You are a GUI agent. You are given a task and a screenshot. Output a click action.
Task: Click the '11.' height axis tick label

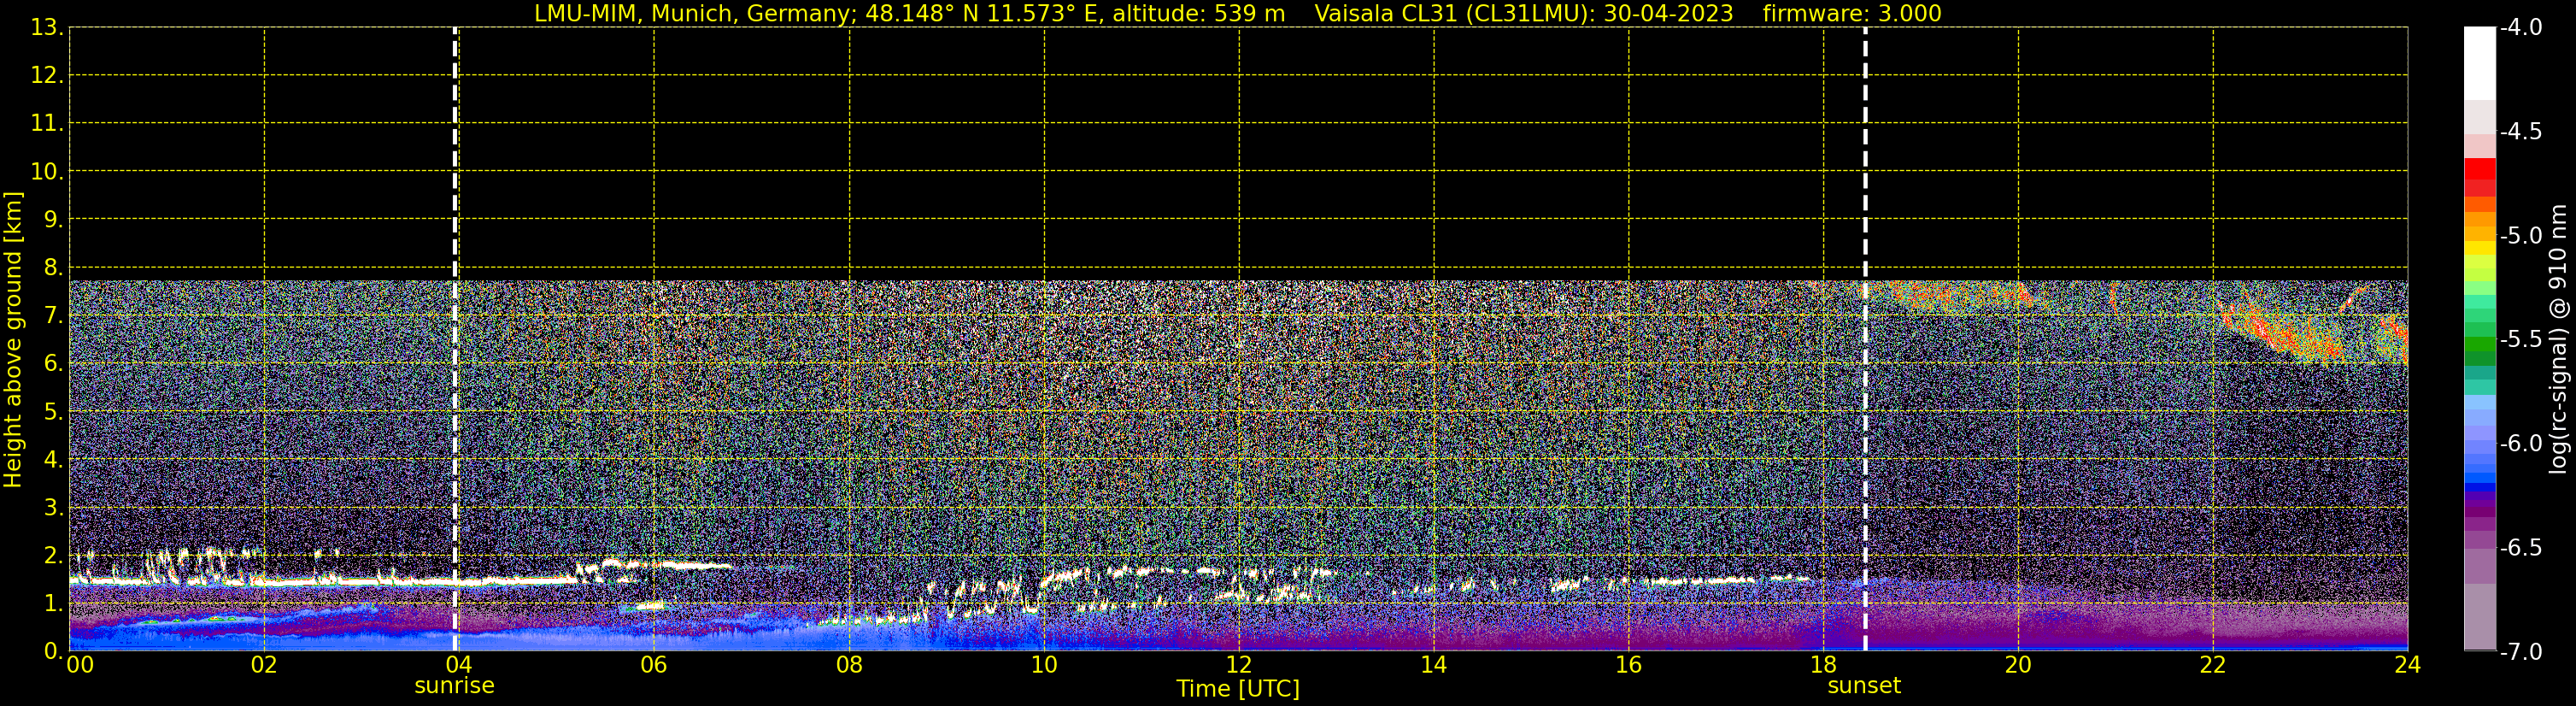pos(47,124)
